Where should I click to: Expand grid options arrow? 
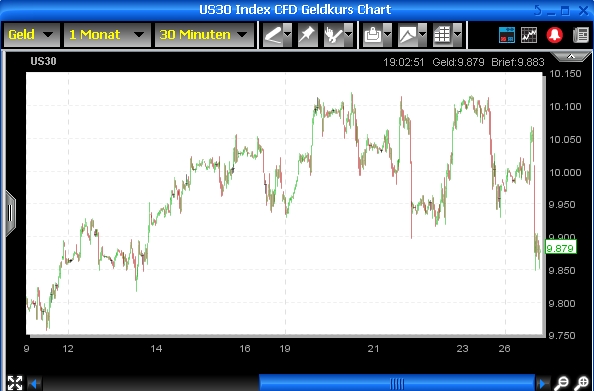(x=457, y=35)
